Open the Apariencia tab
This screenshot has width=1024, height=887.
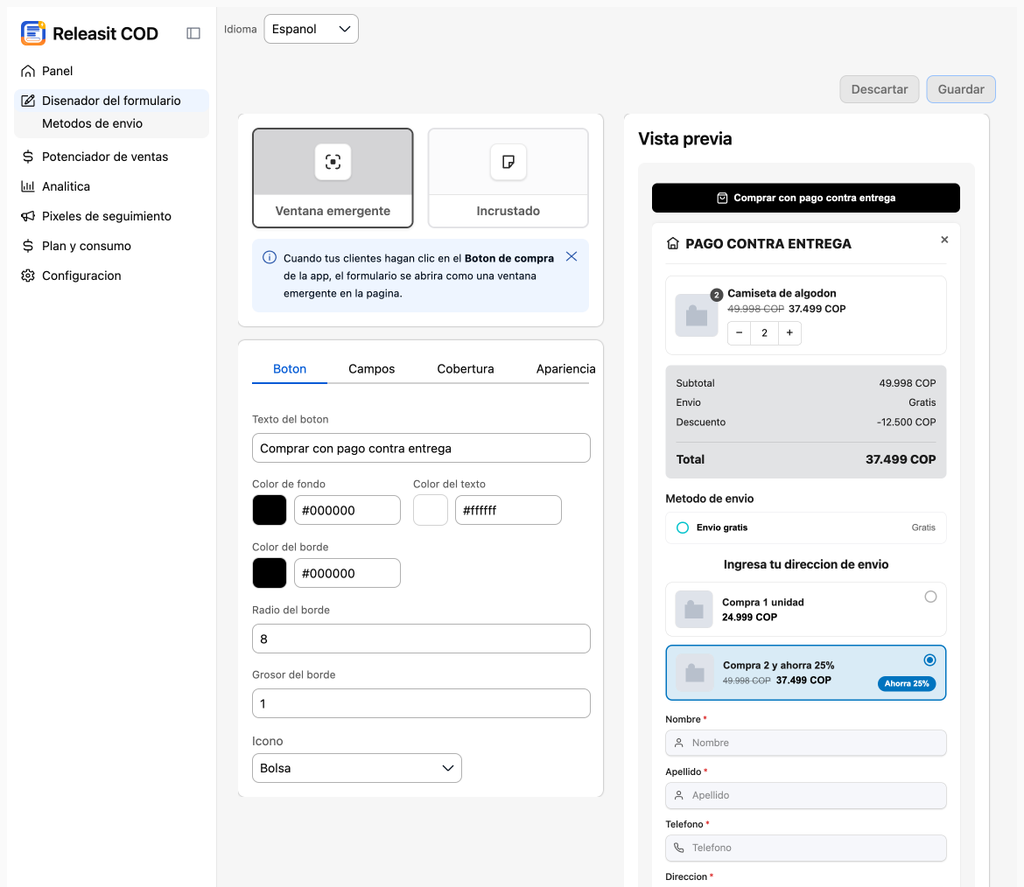(x=566, y=369)
